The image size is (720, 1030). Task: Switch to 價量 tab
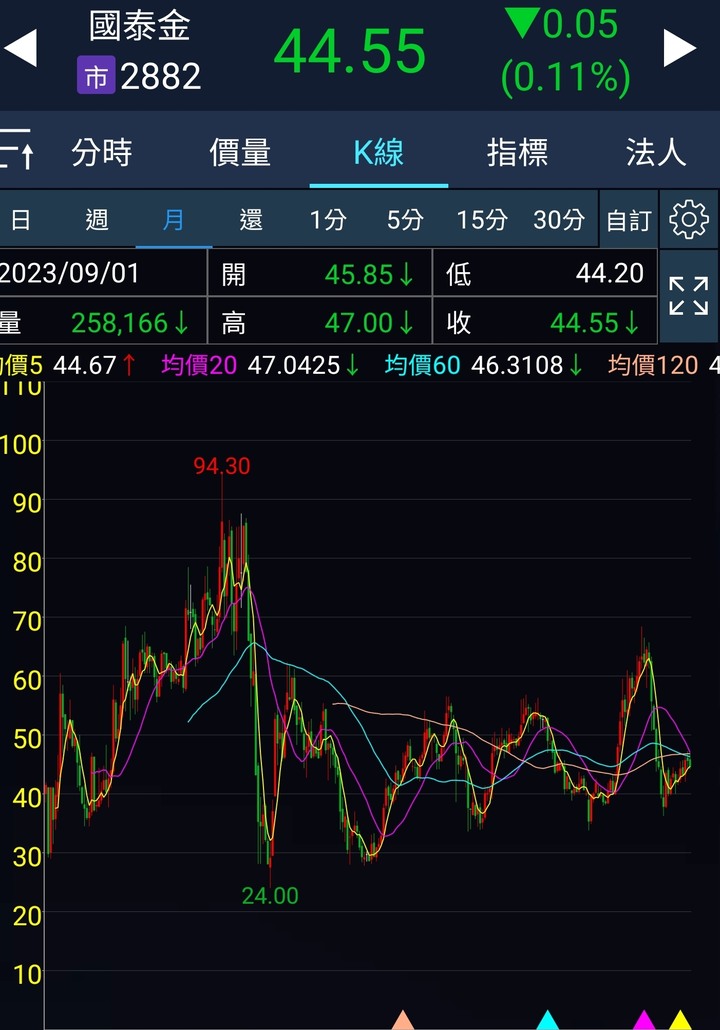tap(240, 152)
